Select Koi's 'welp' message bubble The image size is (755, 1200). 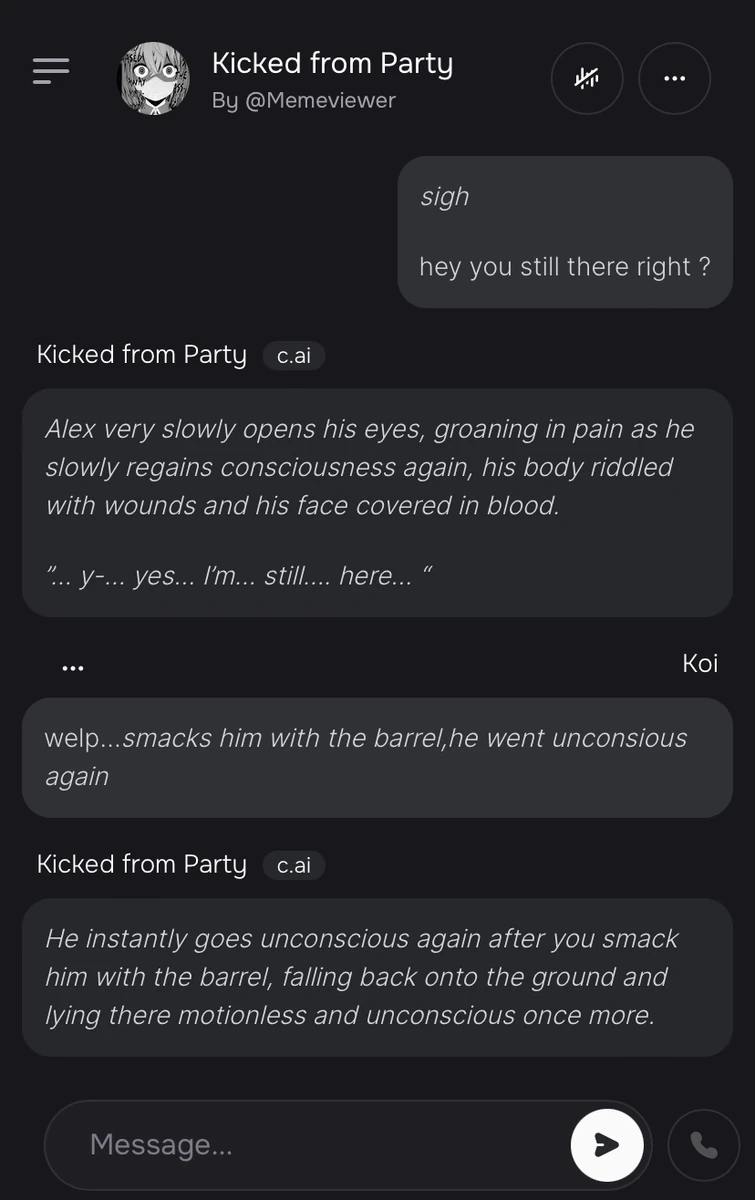coord(377,756)
